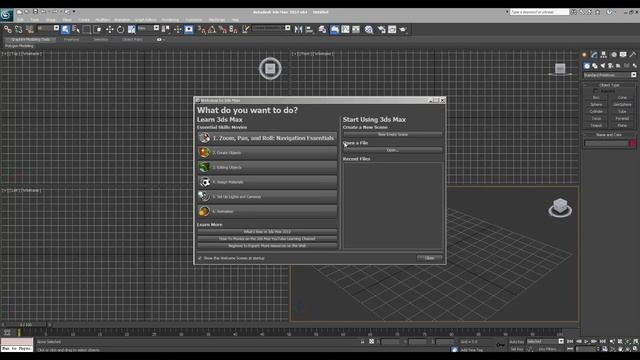
Task: Activate the Select and Uniform Scale tool
Action: (131, 29)
